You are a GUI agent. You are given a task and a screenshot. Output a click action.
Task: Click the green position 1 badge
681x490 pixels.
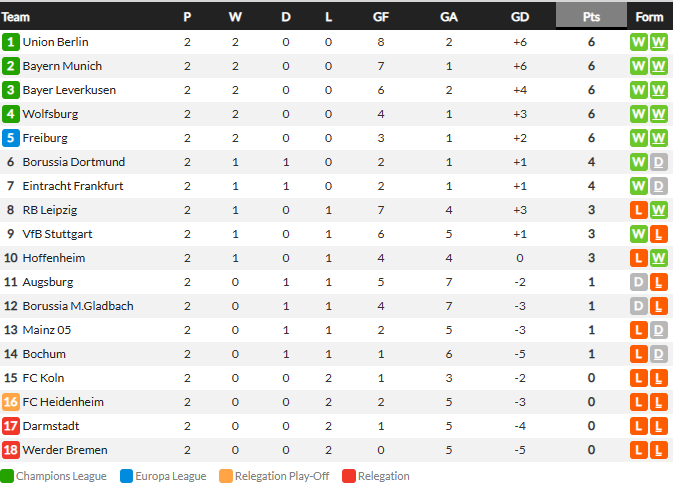(x=11, y=42)
